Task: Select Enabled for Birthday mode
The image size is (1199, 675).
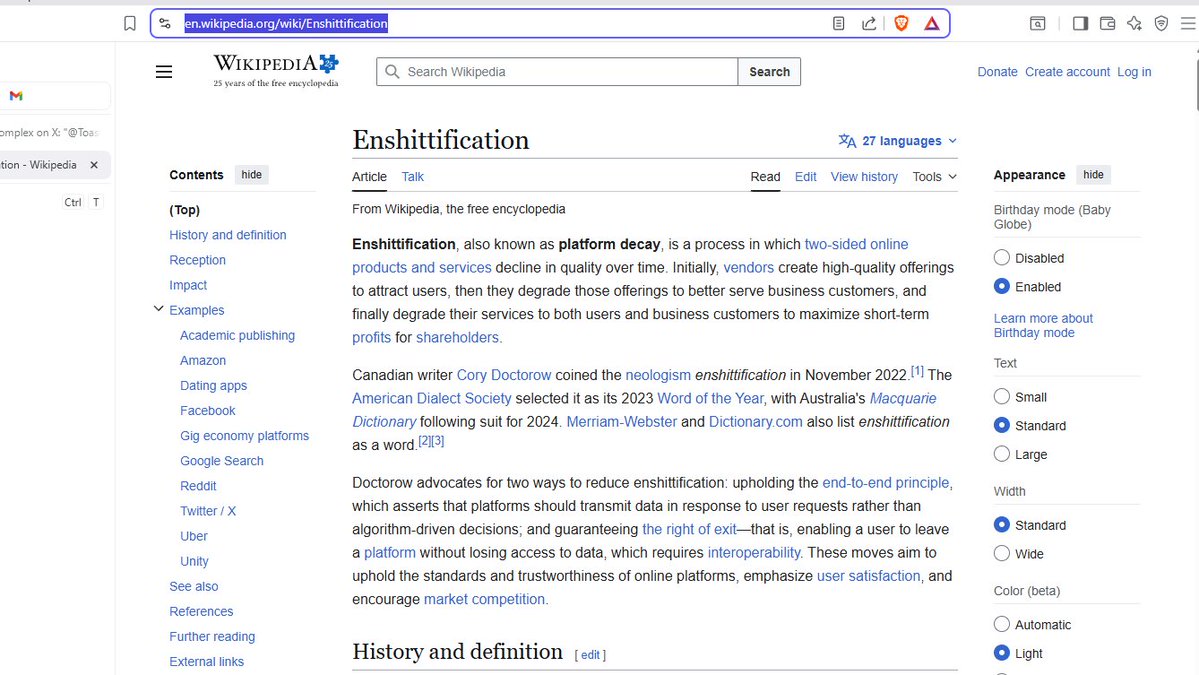Action: [1002, 287]
